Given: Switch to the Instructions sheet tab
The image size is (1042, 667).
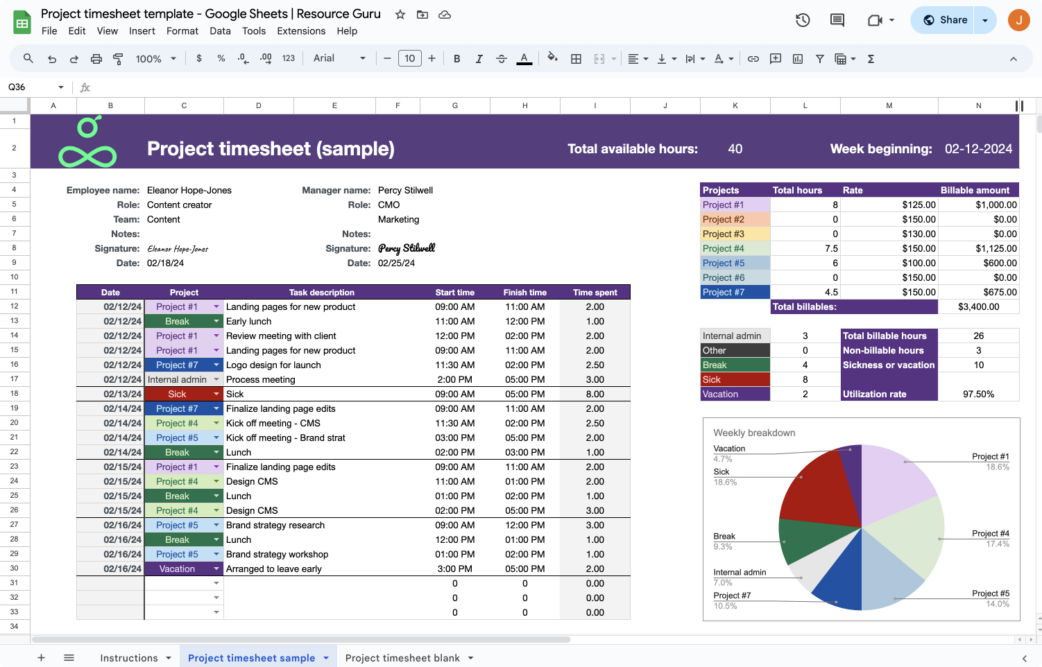Looking at the screenshot, I should click(x=128, y=657).
